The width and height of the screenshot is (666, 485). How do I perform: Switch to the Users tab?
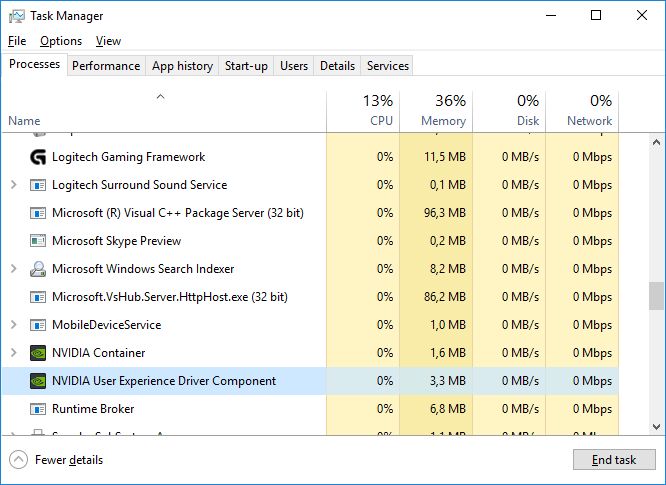pyautogui.click(x=294, y=66)
